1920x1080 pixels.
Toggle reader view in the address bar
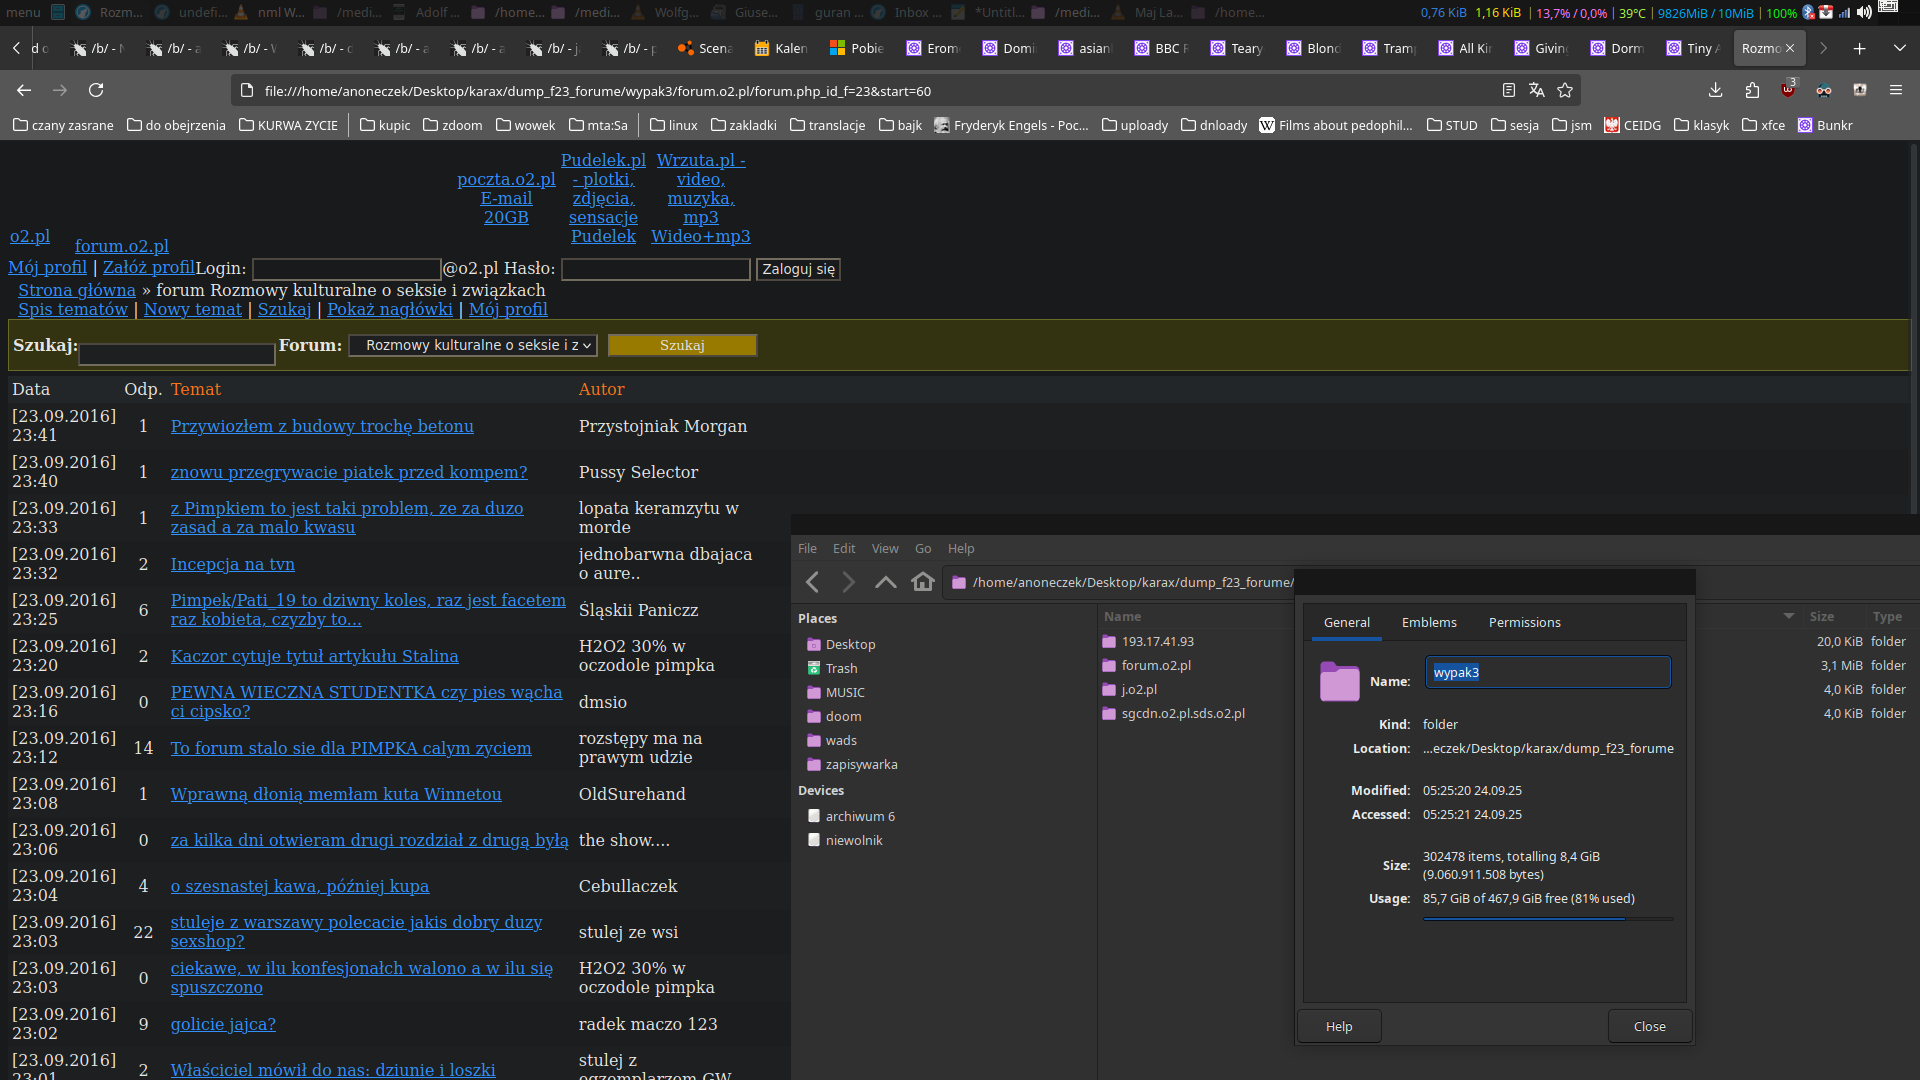pos(1509,90)
